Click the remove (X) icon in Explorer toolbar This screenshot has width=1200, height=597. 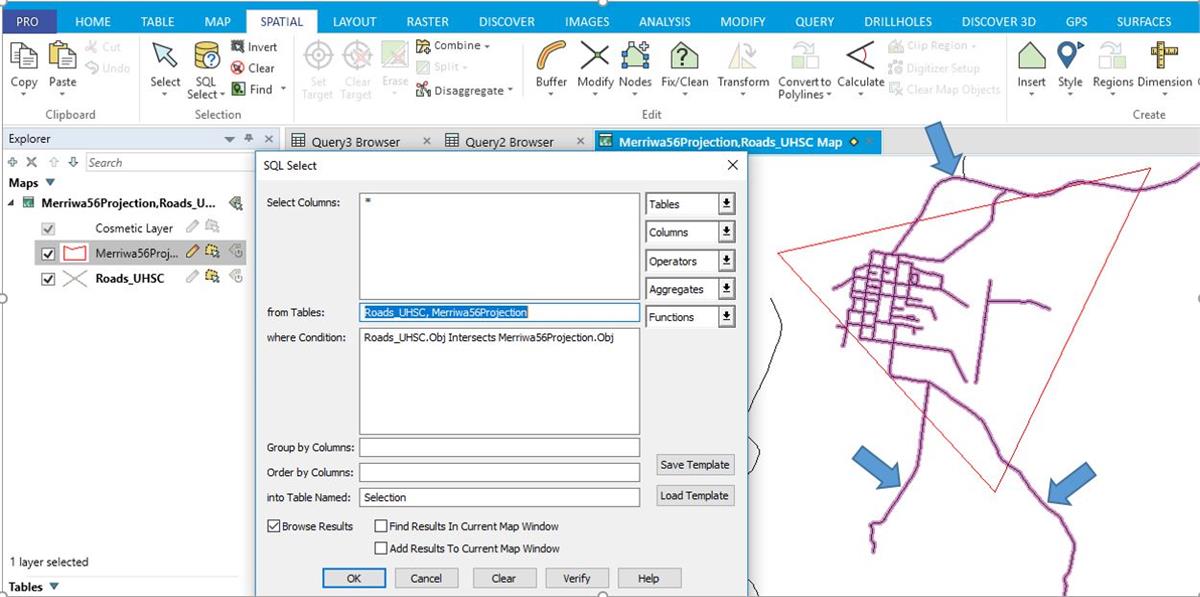pos(31,162)
